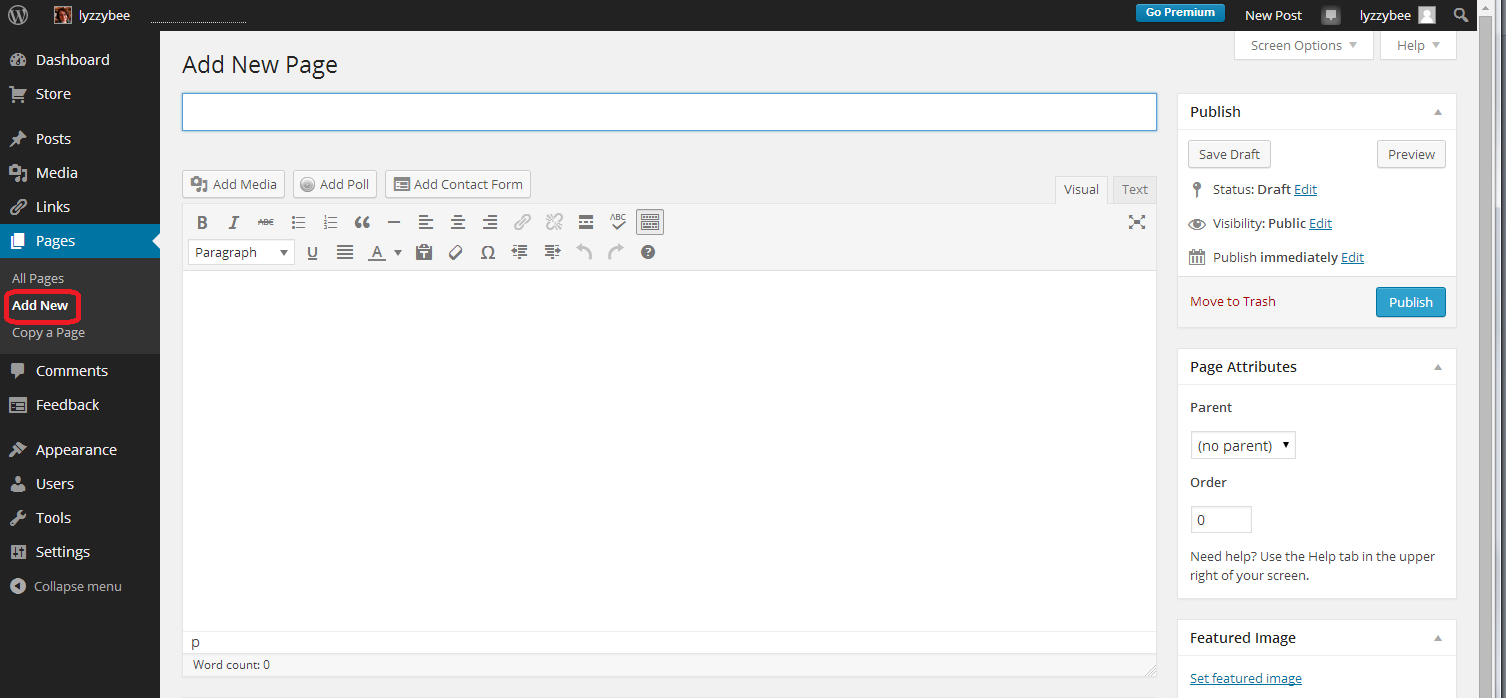This screenshot has width=1506, height=698.
Task: Apply italic formatting in the editor
Action: pyautogui.click(x=234, y=223)
